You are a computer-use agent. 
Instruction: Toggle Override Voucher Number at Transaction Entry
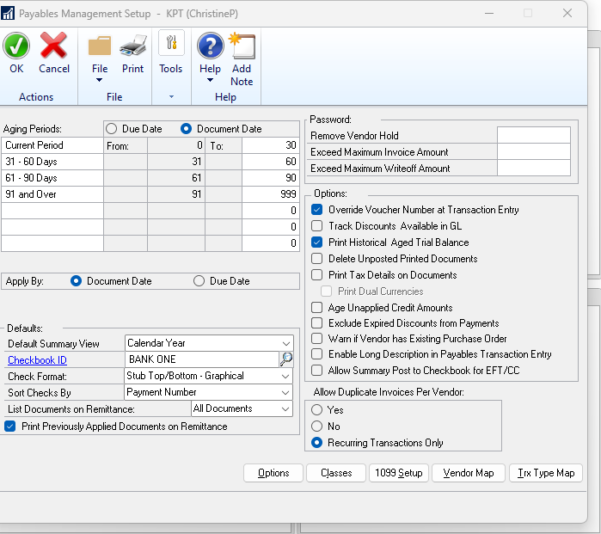(x=317, y=209)
